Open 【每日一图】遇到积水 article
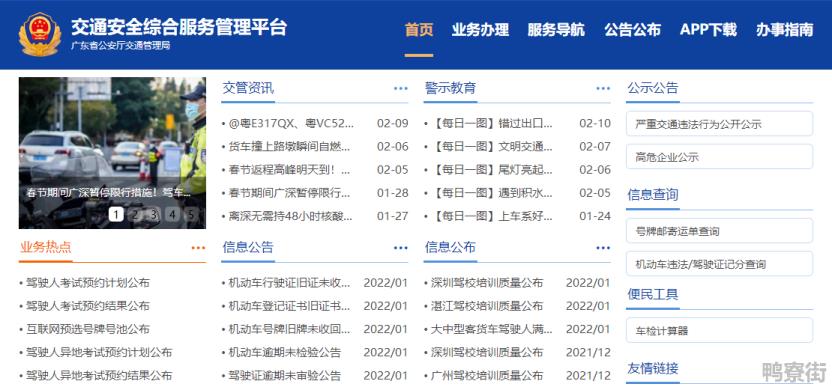Screen dimensions: 832x387 (491, 193)
